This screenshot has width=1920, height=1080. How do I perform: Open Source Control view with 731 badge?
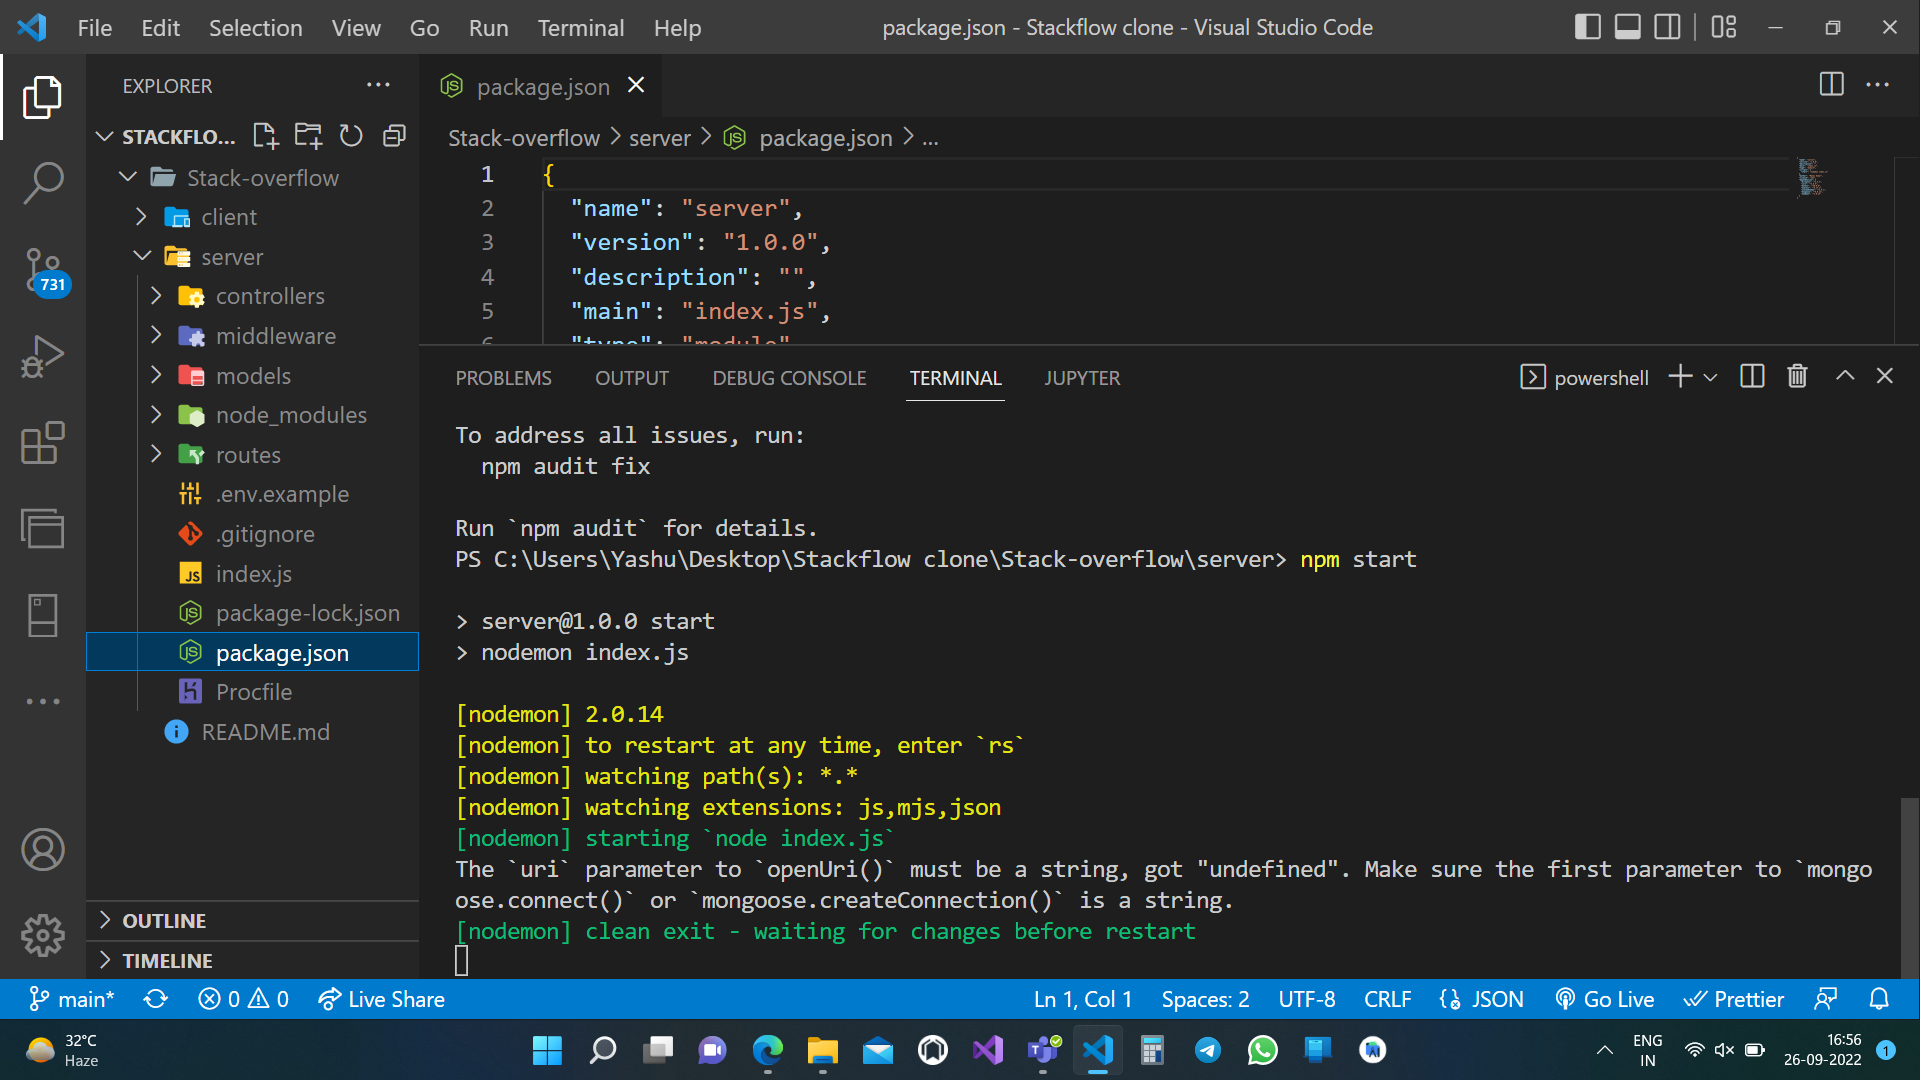[x=42, y=270]
